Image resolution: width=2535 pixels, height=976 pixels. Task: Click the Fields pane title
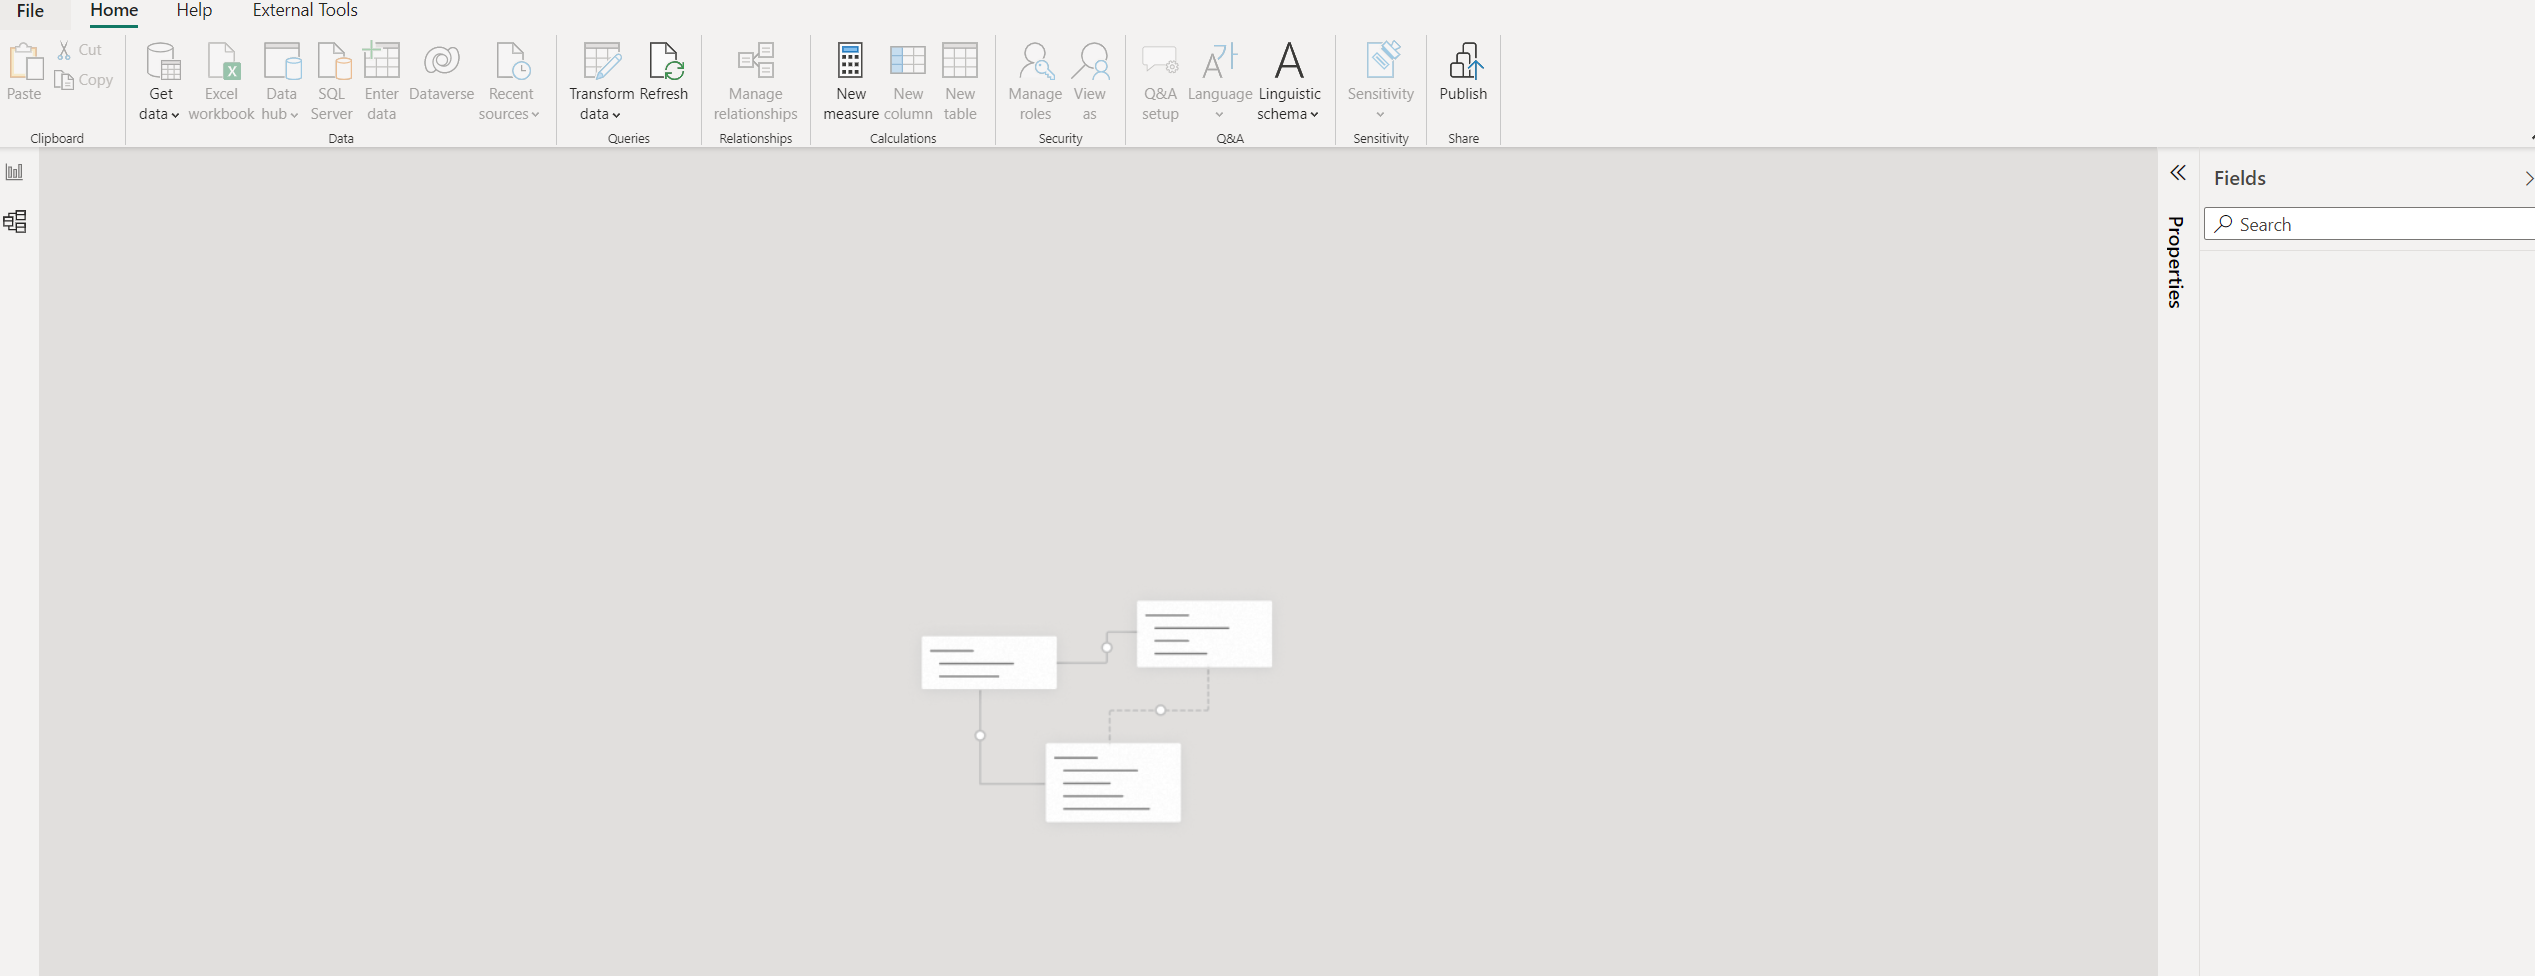pos(2240,178)
